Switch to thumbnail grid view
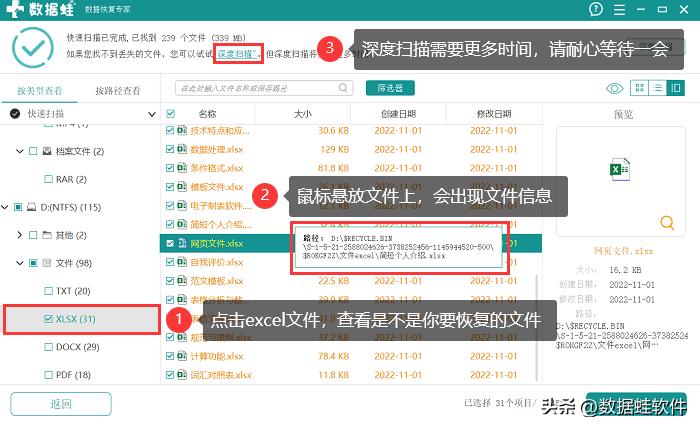The image size is (700, 428). coord(639,88)
